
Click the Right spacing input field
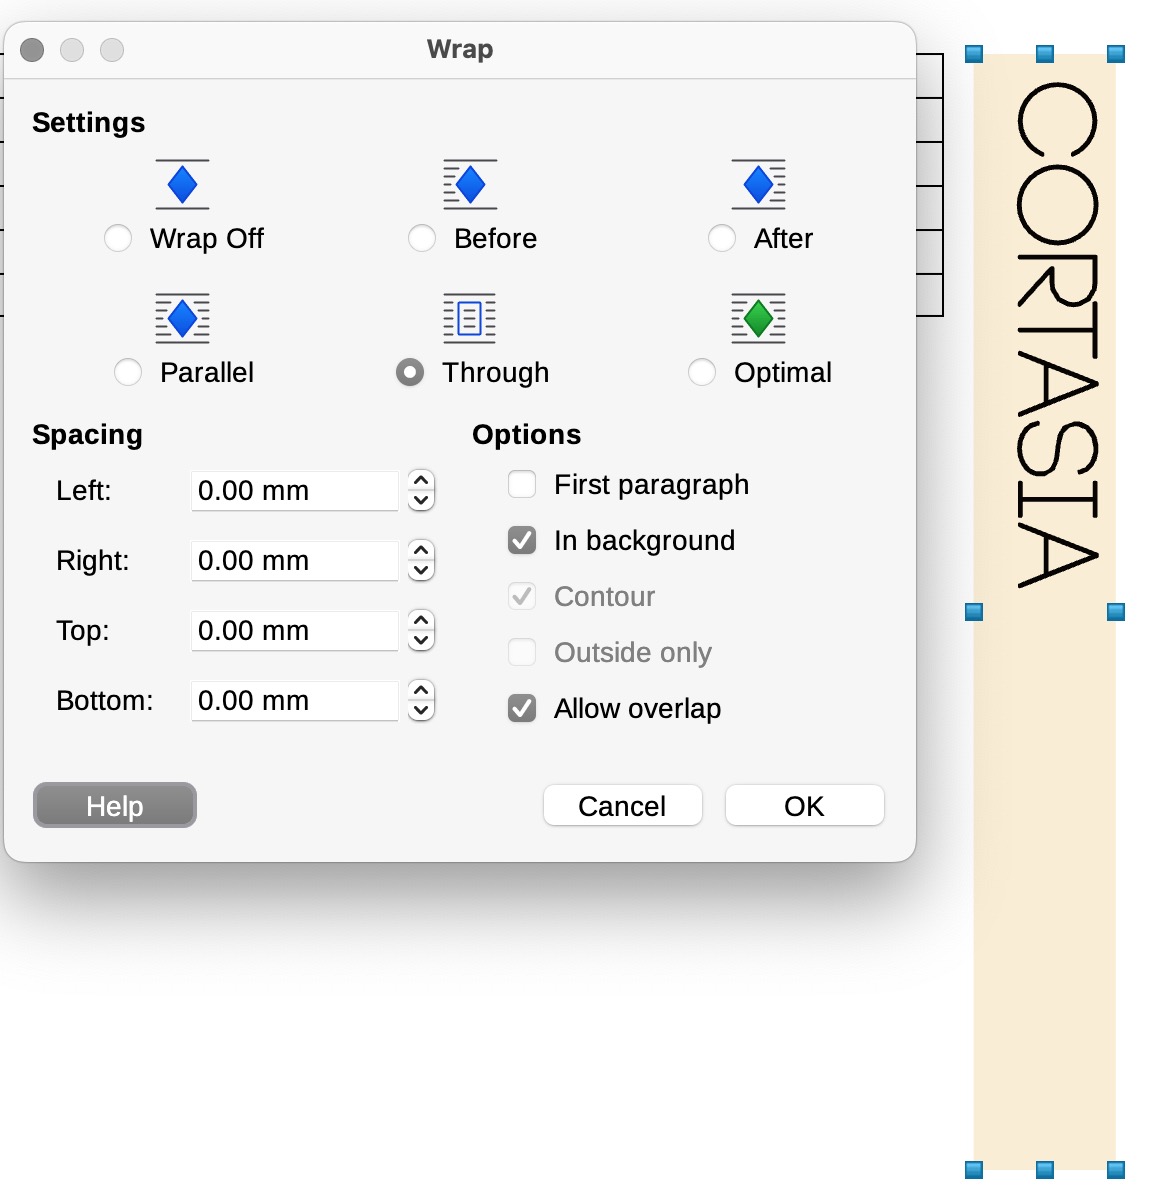[295, 561]
